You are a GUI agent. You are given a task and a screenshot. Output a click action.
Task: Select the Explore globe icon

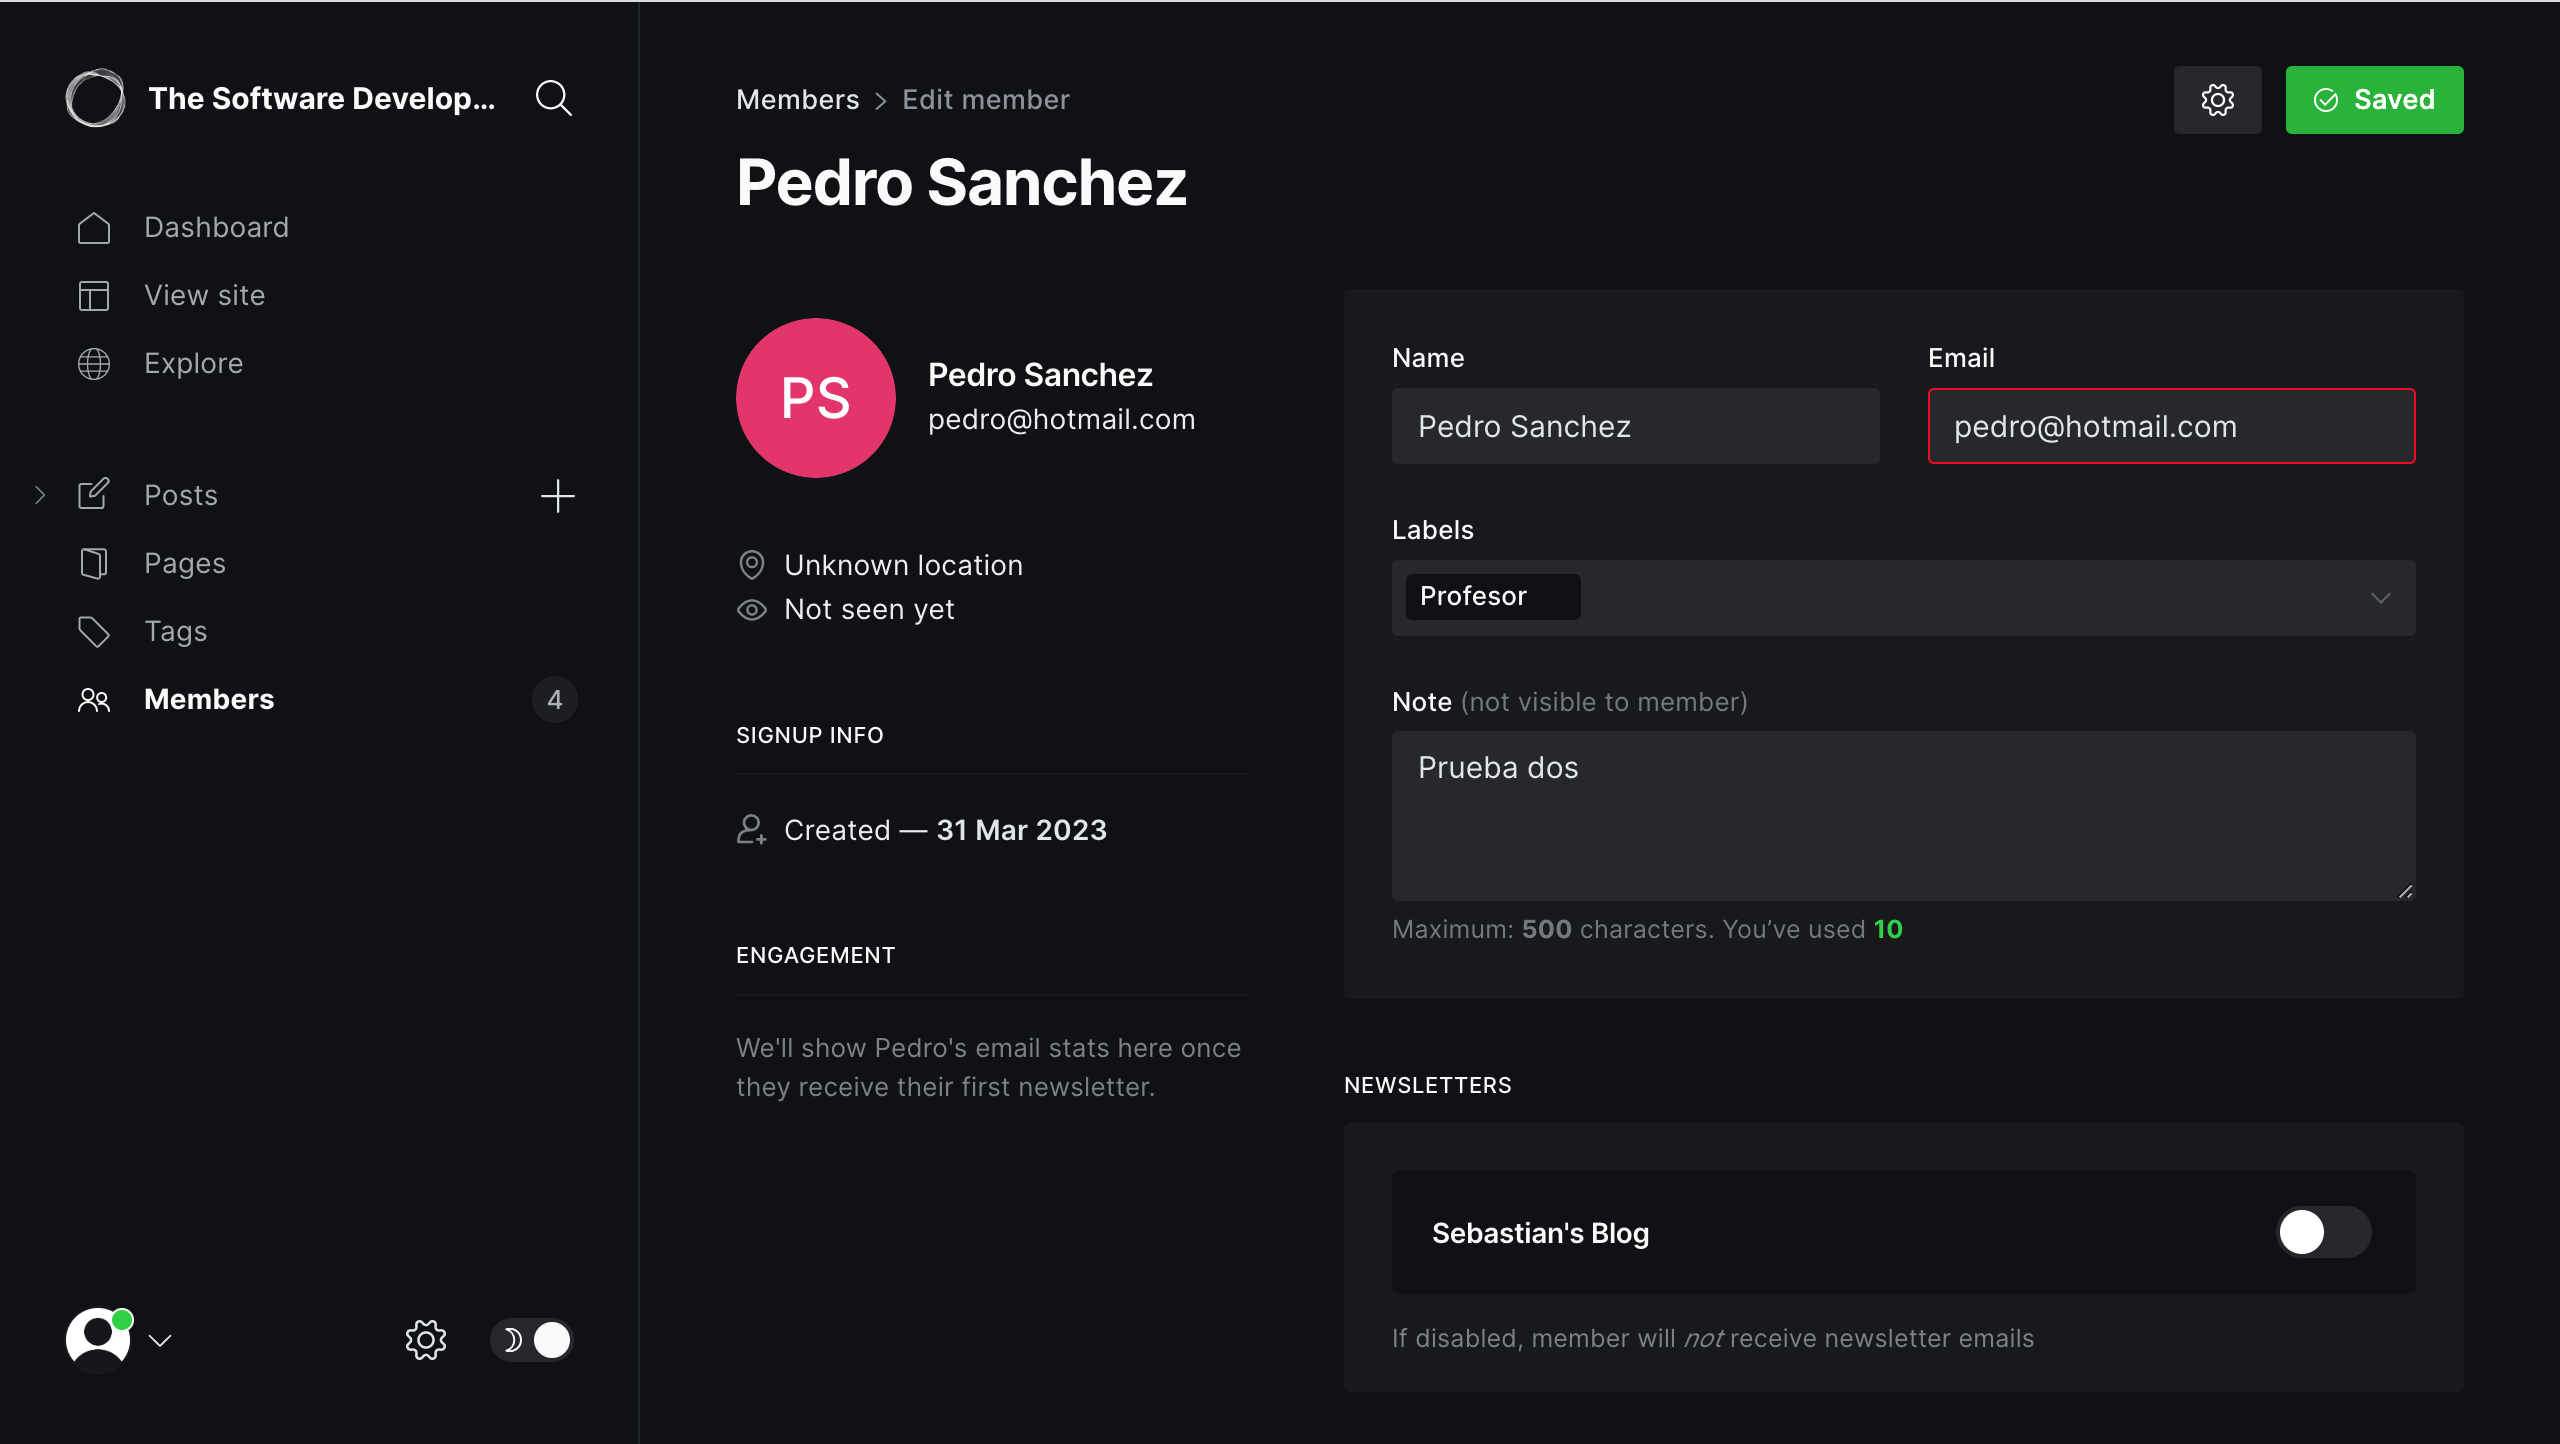click(94, 363)
